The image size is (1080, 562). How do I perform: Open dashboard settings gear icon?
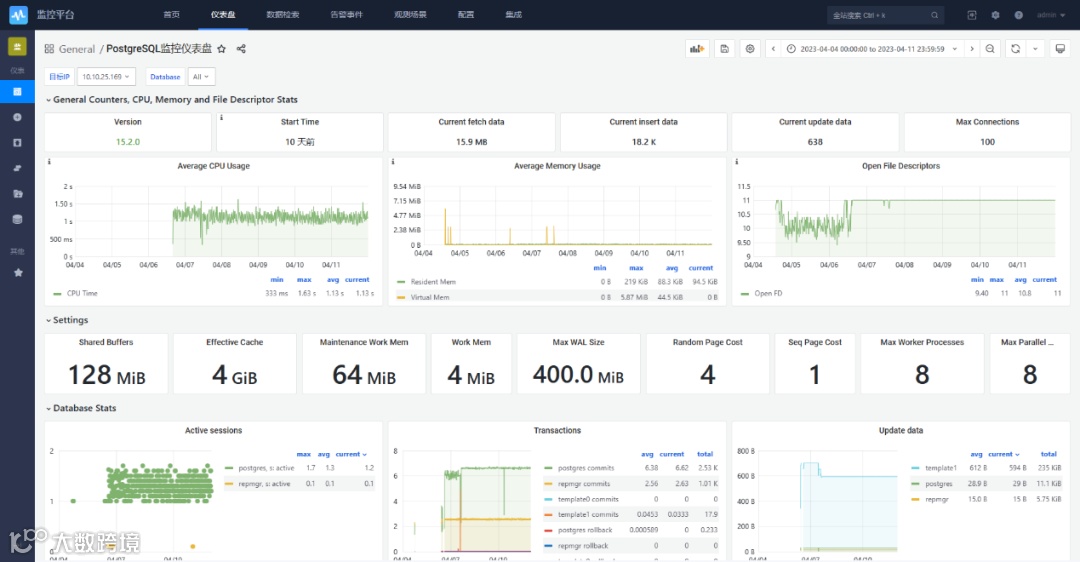(x=750, y=49)
